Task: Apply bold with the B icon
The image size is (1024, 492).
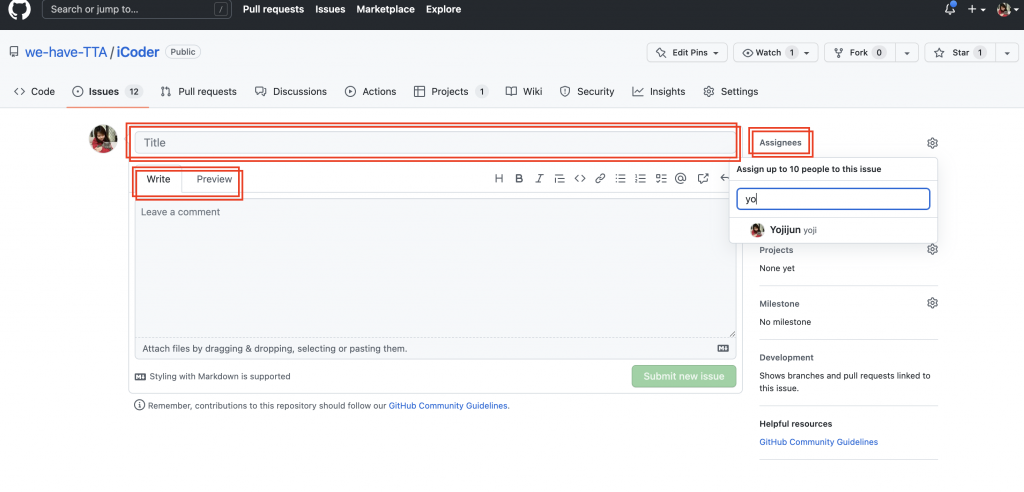Action: (x=519, y=178)
